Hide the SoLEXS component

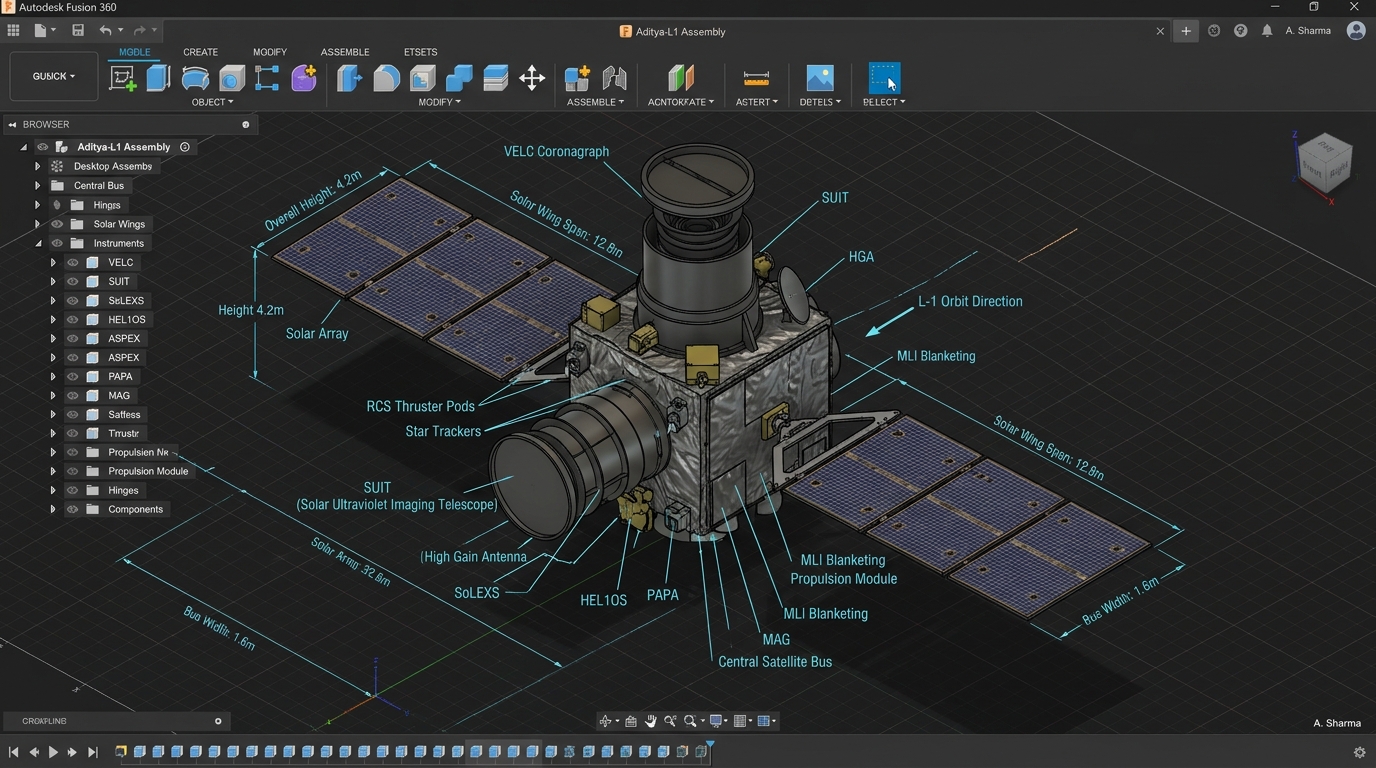click(x=73, y=300)
